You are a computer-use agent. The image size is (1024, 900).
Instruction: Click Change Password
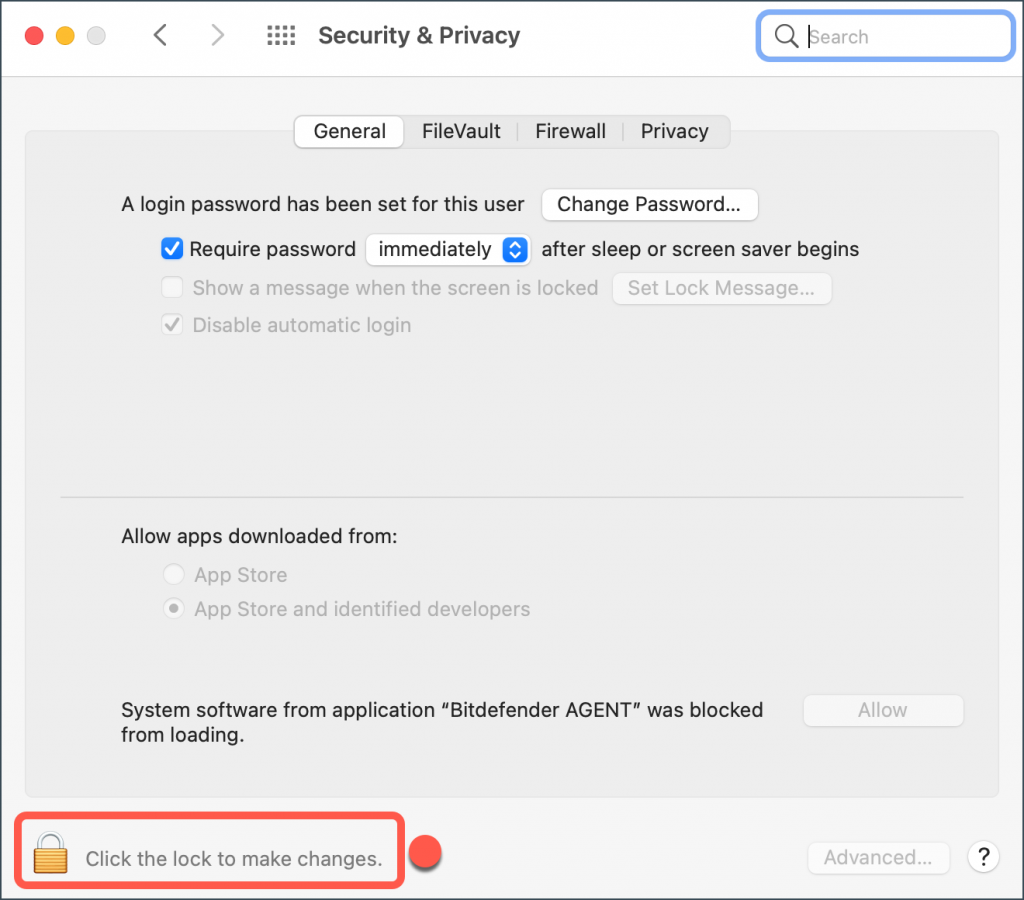[x=649, y=204]
